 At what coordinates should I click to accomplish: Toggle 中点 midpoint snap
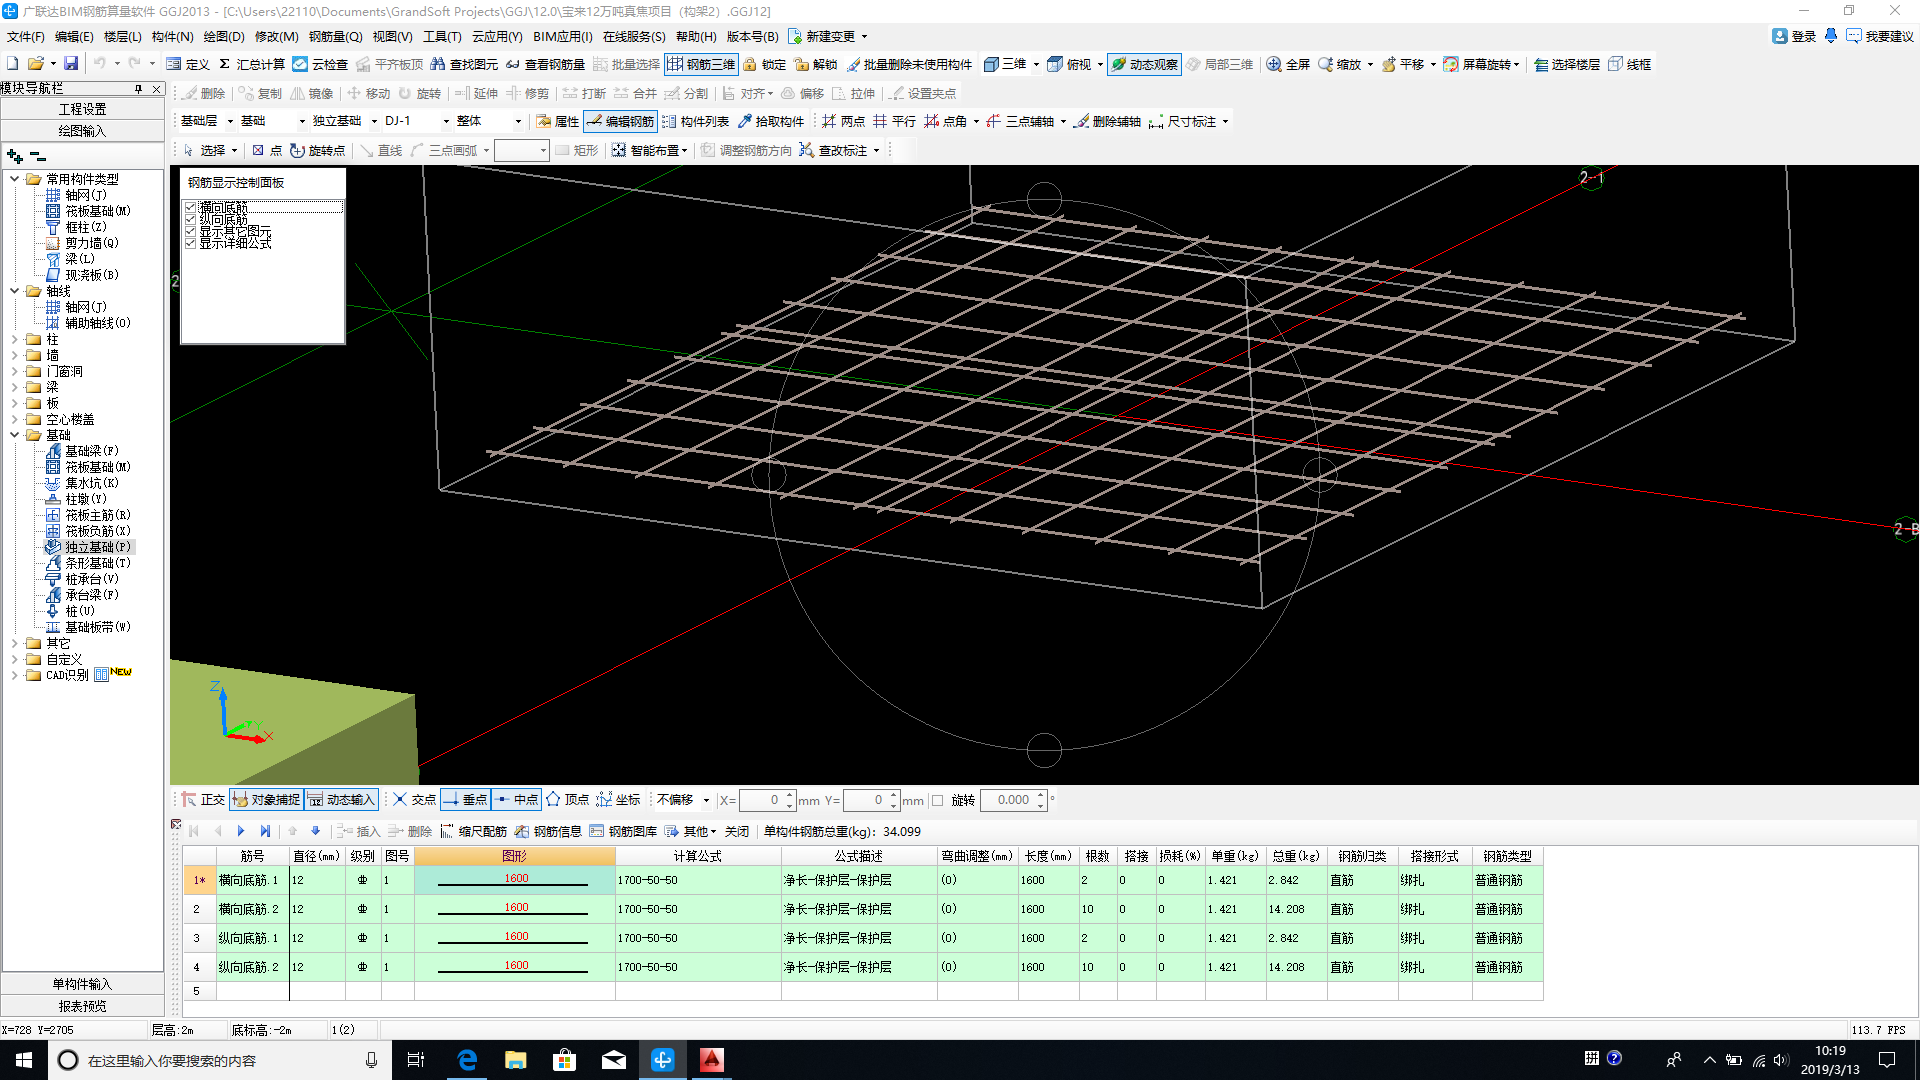pyautogui.click(x=517, y=800)
